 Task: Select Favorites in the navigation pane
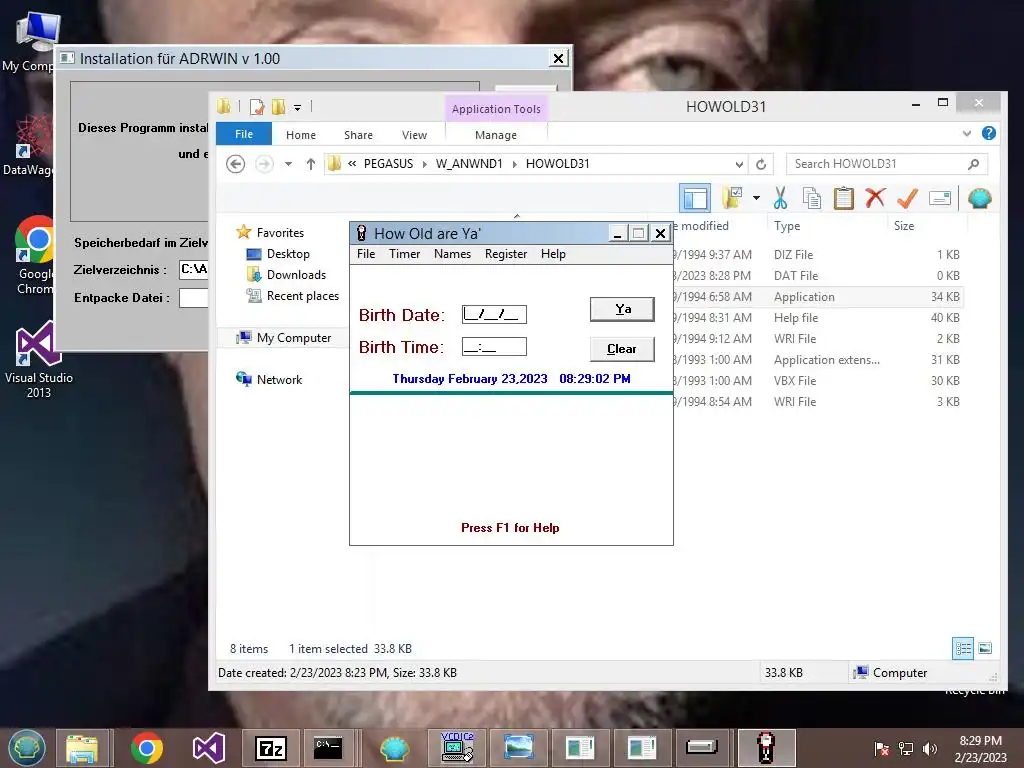pos(280,232)
